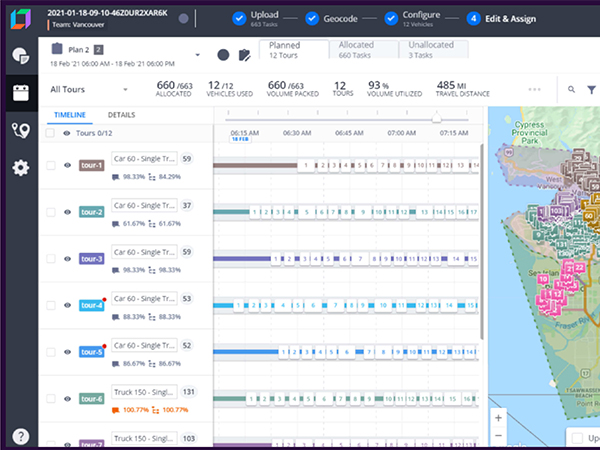Open the route map pin icon in sidebar

21,130
